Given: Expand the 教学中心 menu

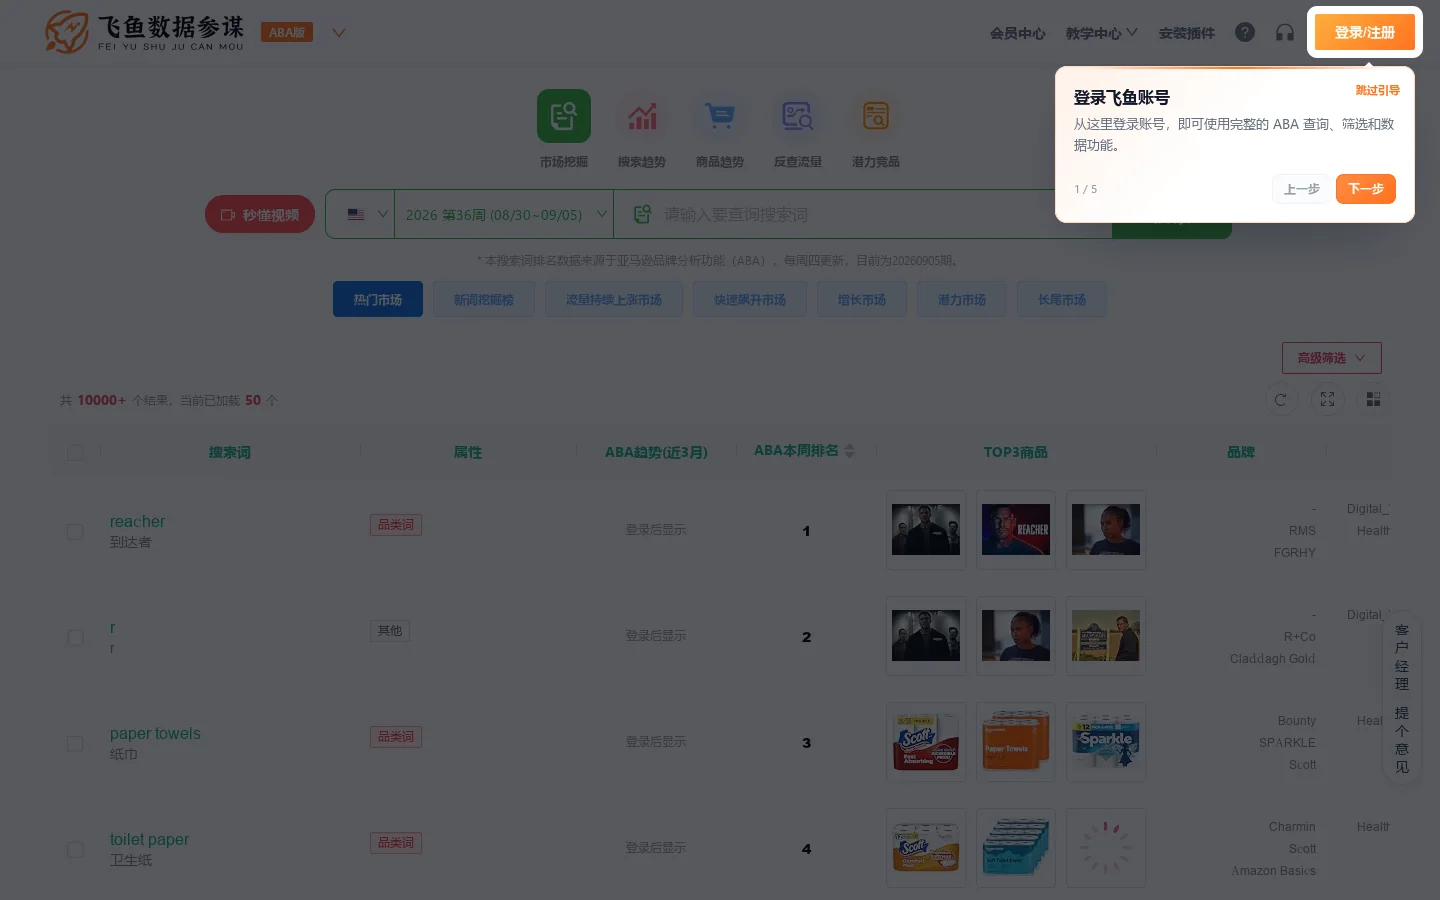Looking at the screenshot, I should 1101,33.
